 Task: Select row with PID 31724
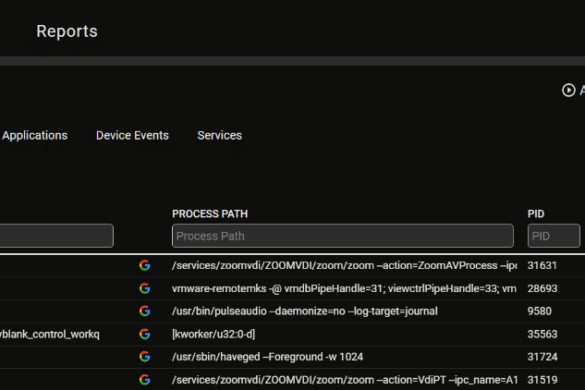(292, 357)
